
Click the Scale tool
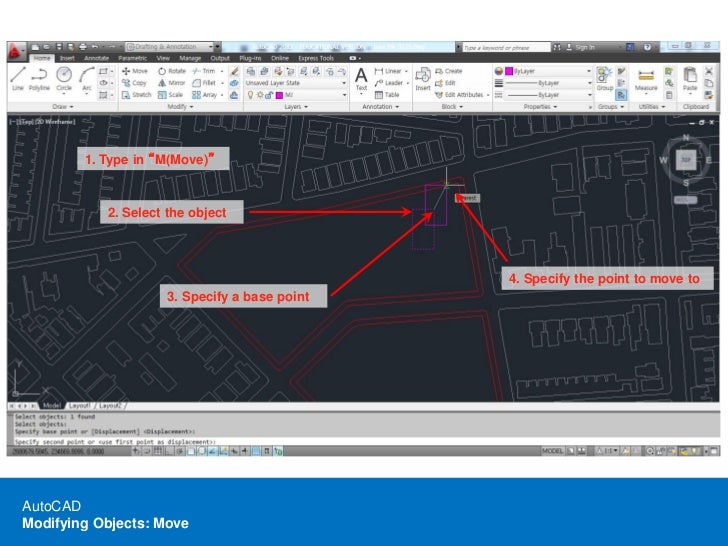pyautogui.click(x=170, y=95)
